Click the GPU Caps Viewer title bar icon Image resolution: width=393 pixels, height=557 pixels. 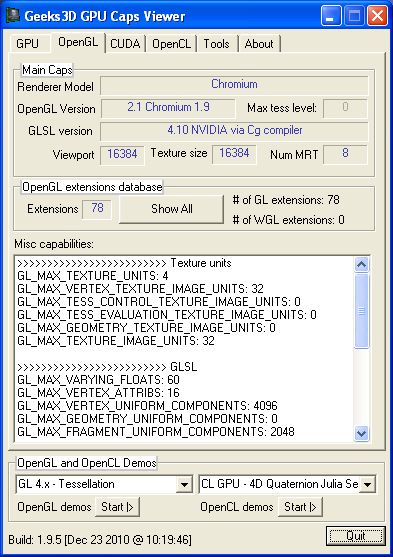[x=14, y=16]
